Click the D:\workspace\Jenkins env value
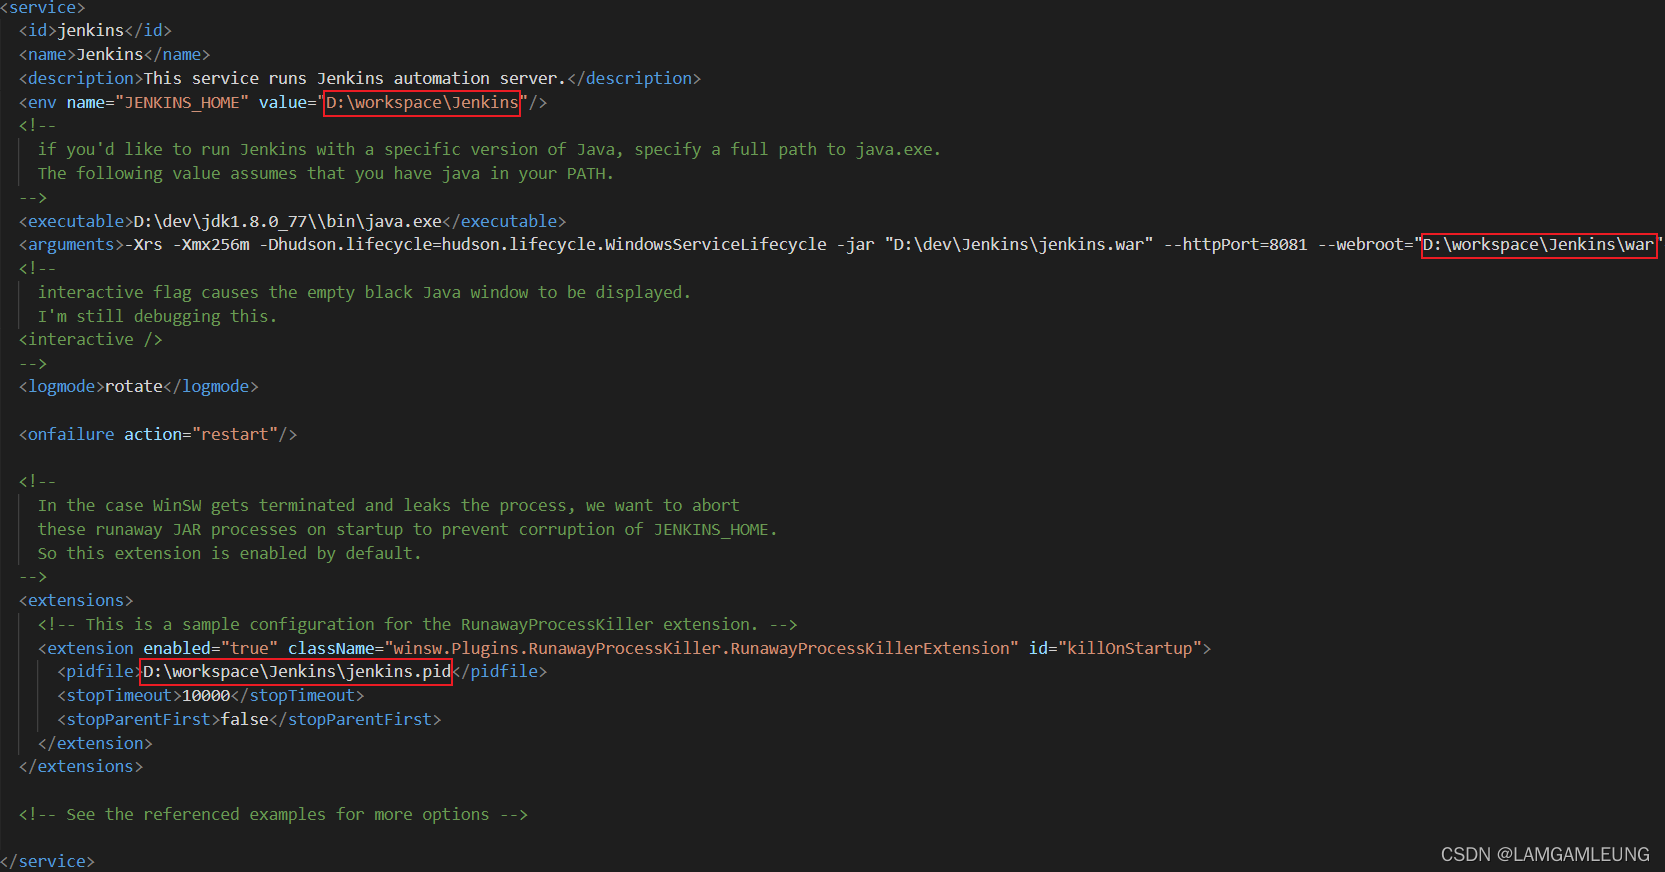Screen dimensions: 1665x872 [x=422, y=103]
